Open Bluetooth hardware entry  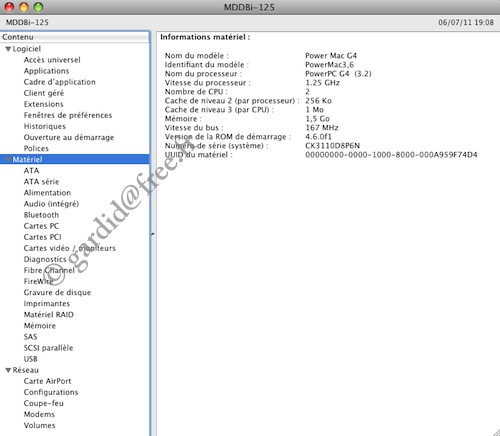41,215
